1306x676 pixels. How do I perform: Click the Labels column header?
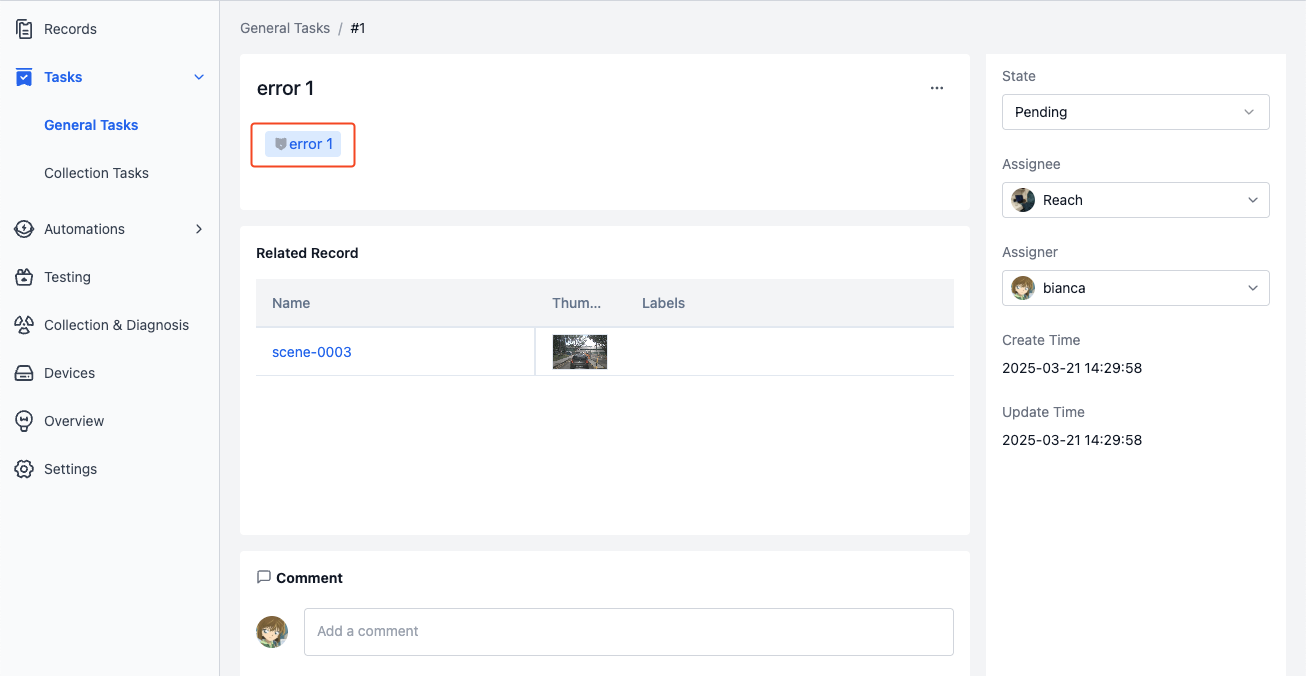pyautogui.click(x=663, y=303)
